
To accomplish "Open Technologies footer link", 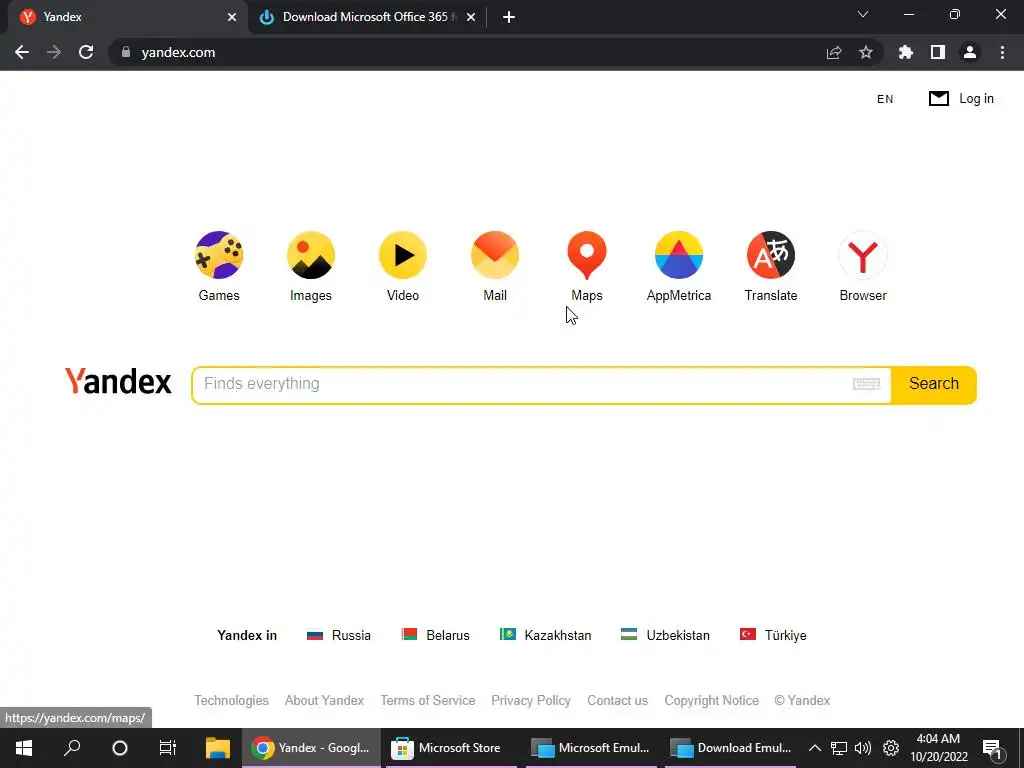I will (x=231, y=701).
